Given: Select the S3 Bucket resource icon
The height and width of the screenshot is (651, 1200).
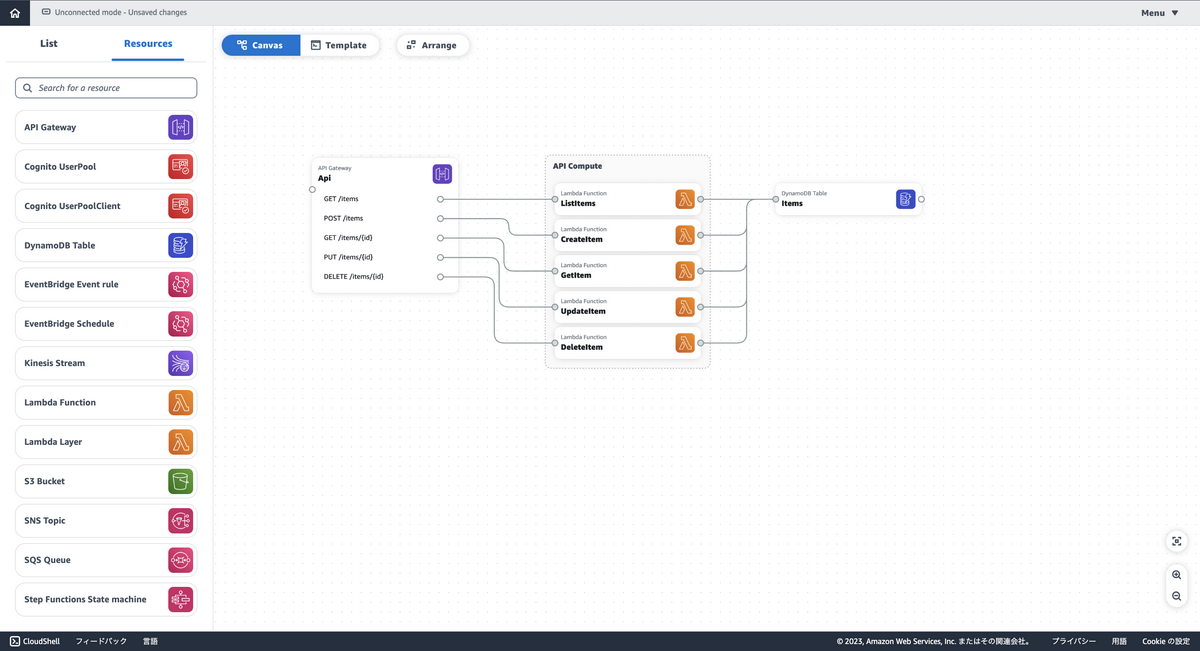Looking at the screenshot, I should coord(181,481).
